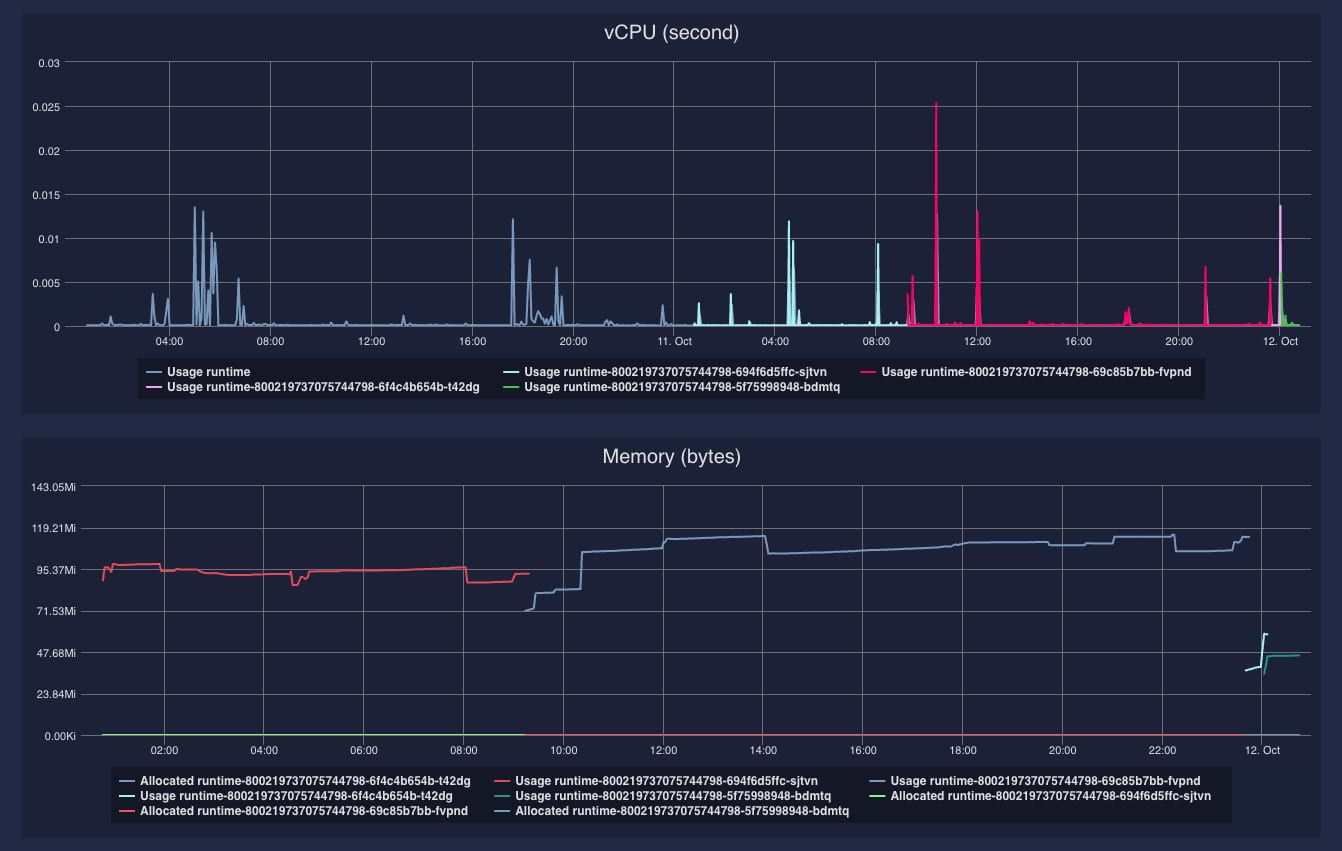
Task: Click the 23.84Mi y-axis value
Action: click(57, 694)
